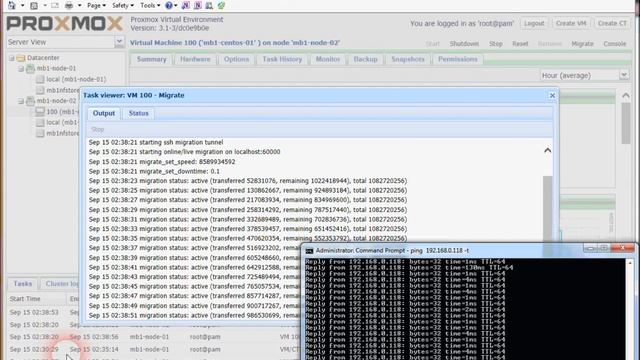
Task: Open the Page menu in browser toolbar
Action: point(96,5)
